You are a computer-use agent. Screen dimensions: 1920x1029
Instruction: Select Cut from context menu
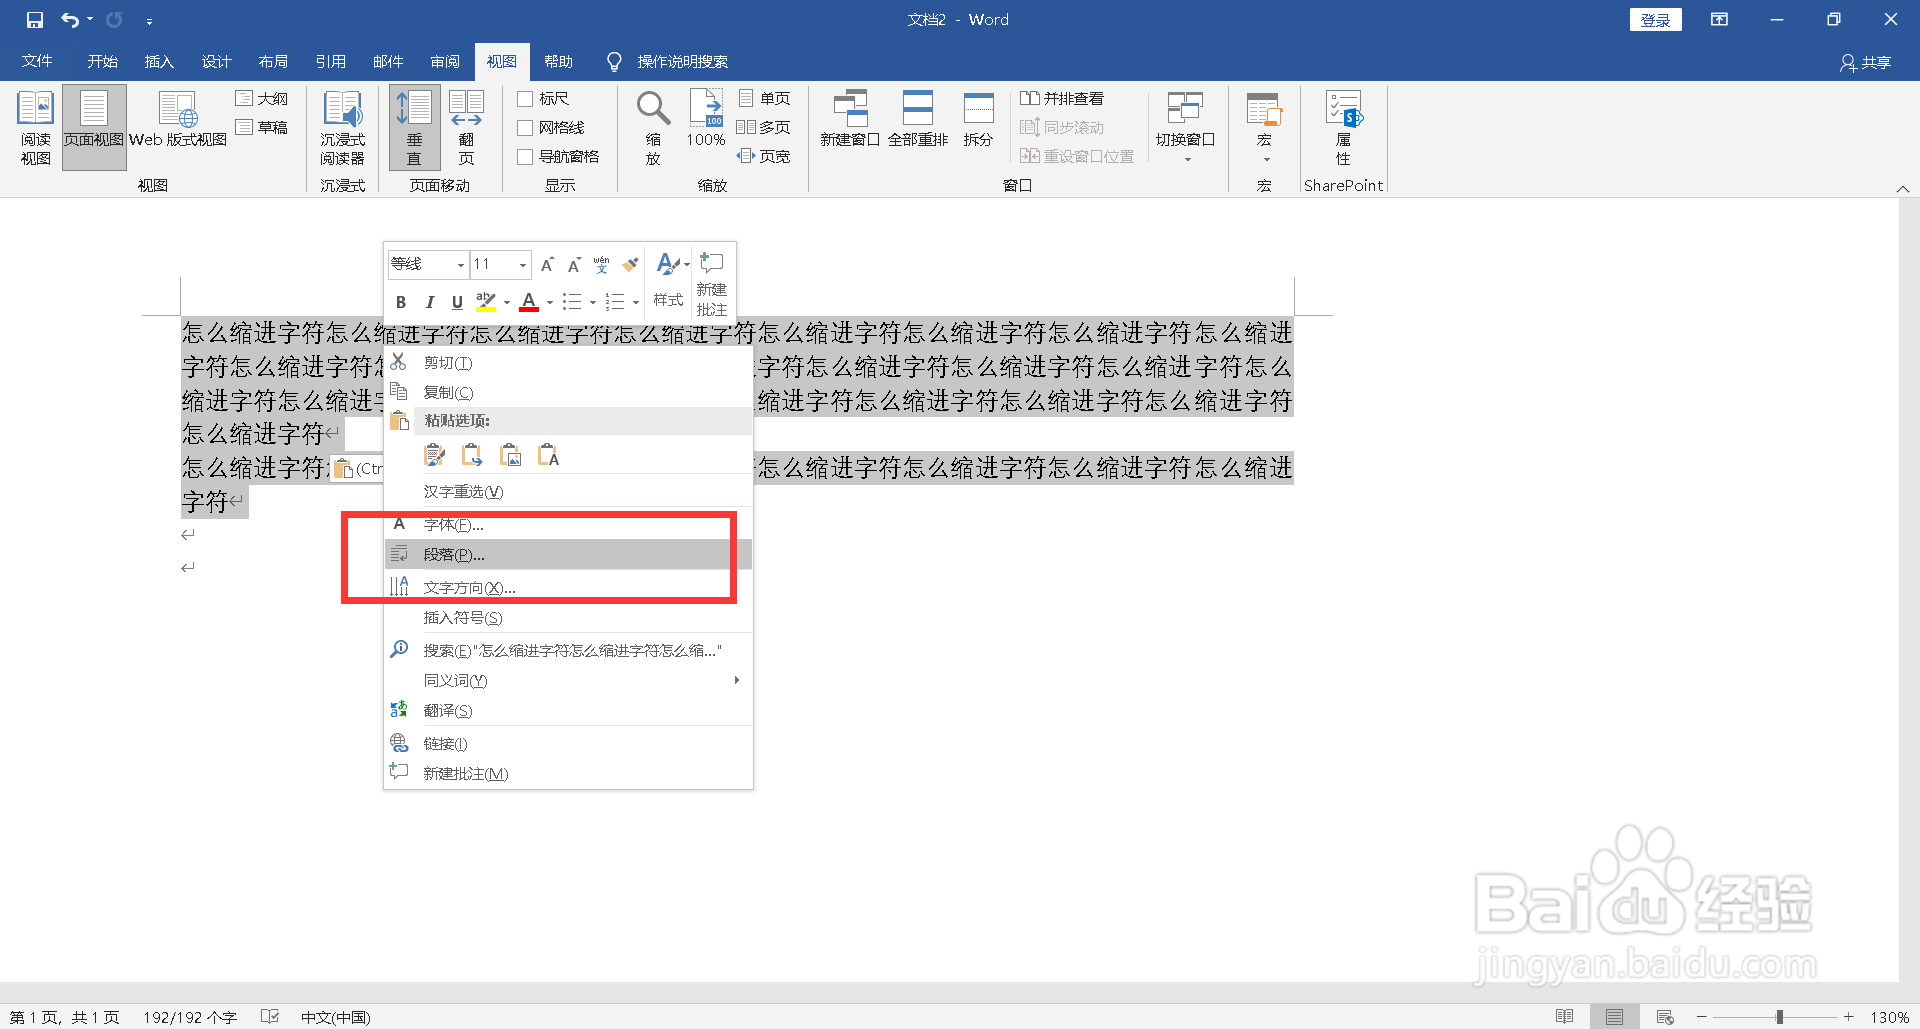click(x=568, y=363)
